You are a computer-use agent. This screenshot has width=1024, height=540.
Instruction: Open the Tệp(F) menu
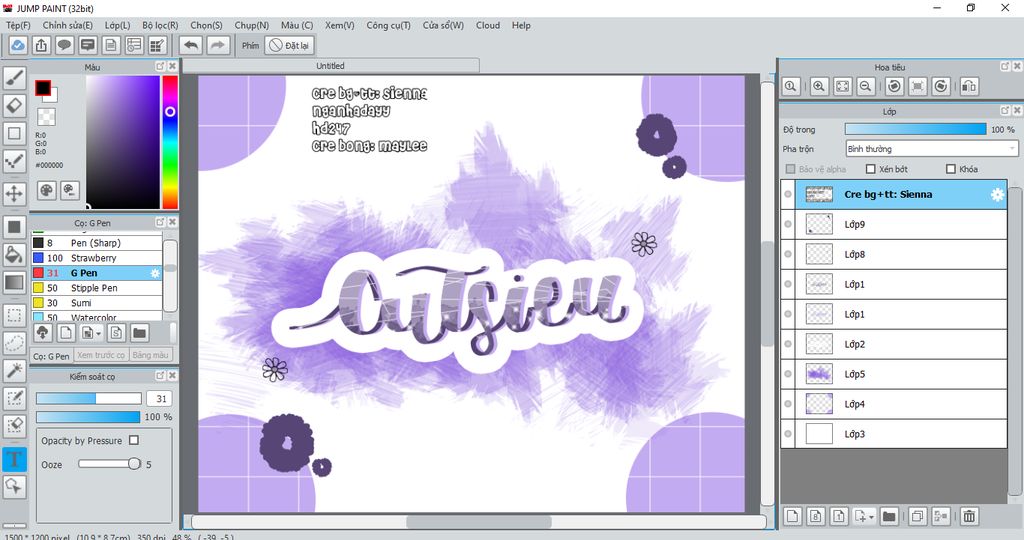click(18, 25)
